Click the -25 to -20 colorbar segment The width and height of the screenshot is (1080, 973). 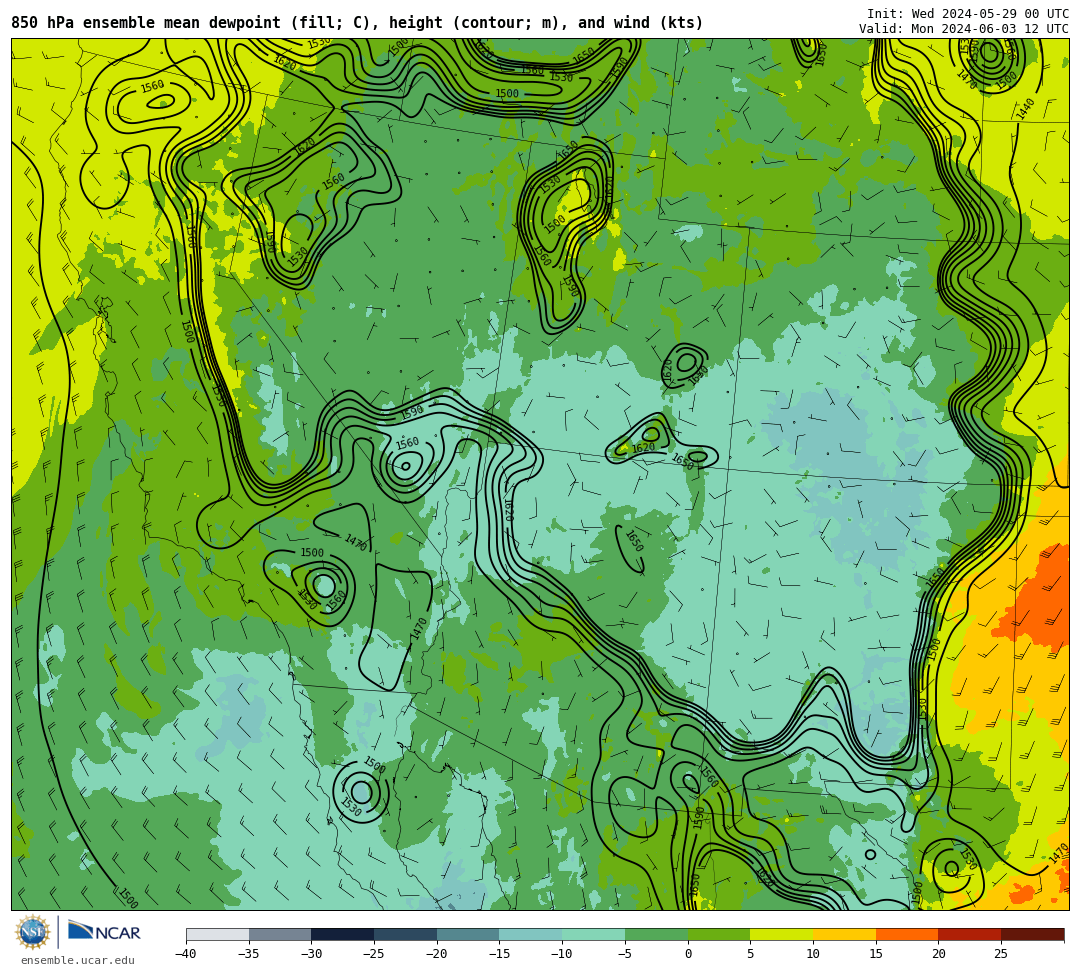tap(406, 934)
